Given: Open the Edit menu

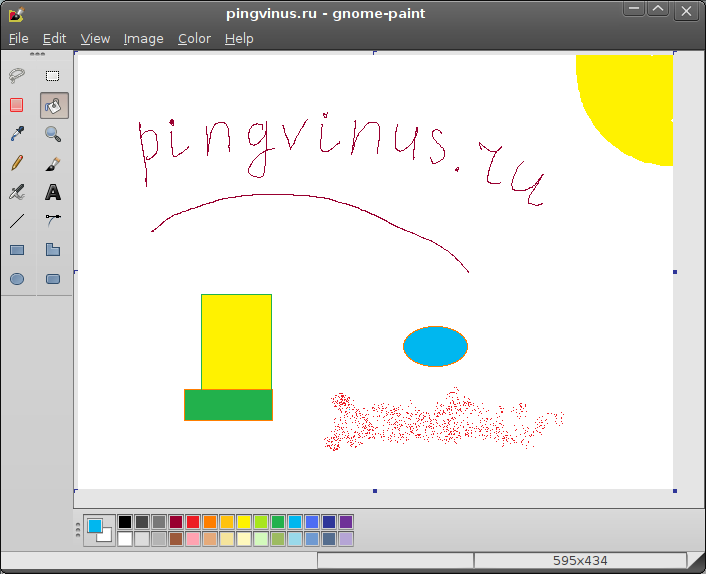Looking at the screenshot, I should click(54, 39).
